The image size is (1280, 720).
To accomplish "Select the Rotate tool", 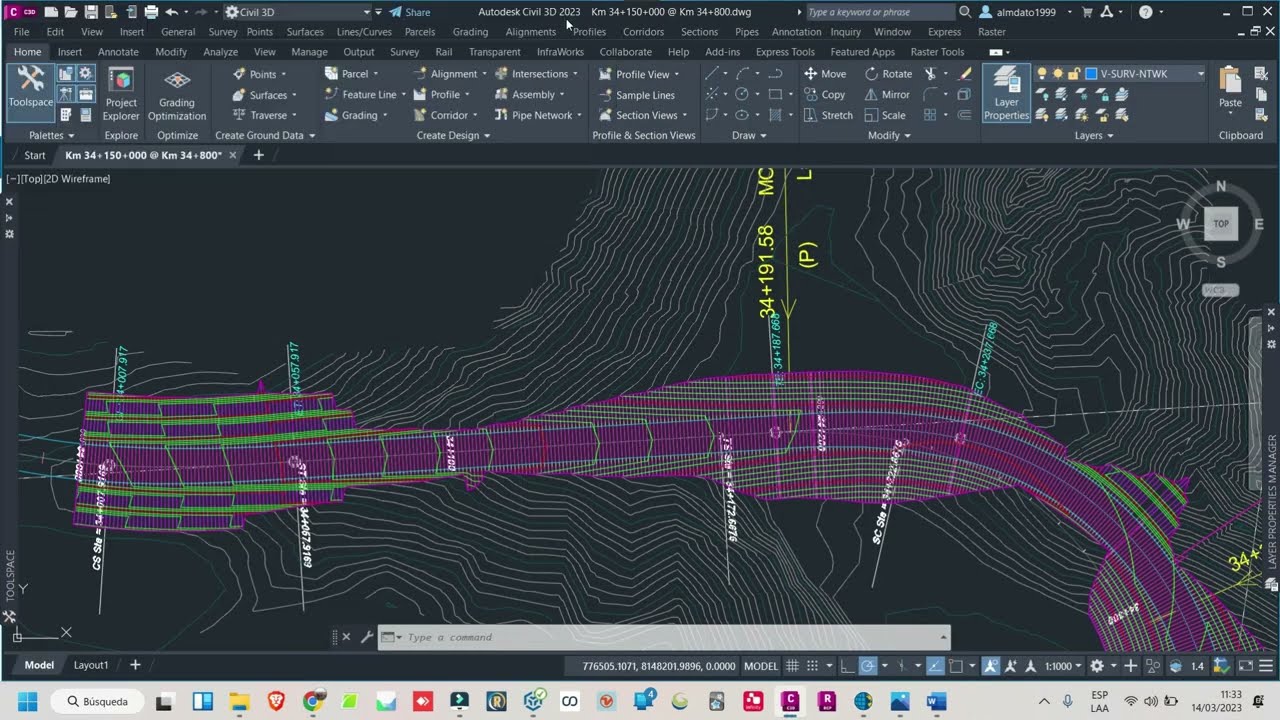I will [x=888, y=74].
